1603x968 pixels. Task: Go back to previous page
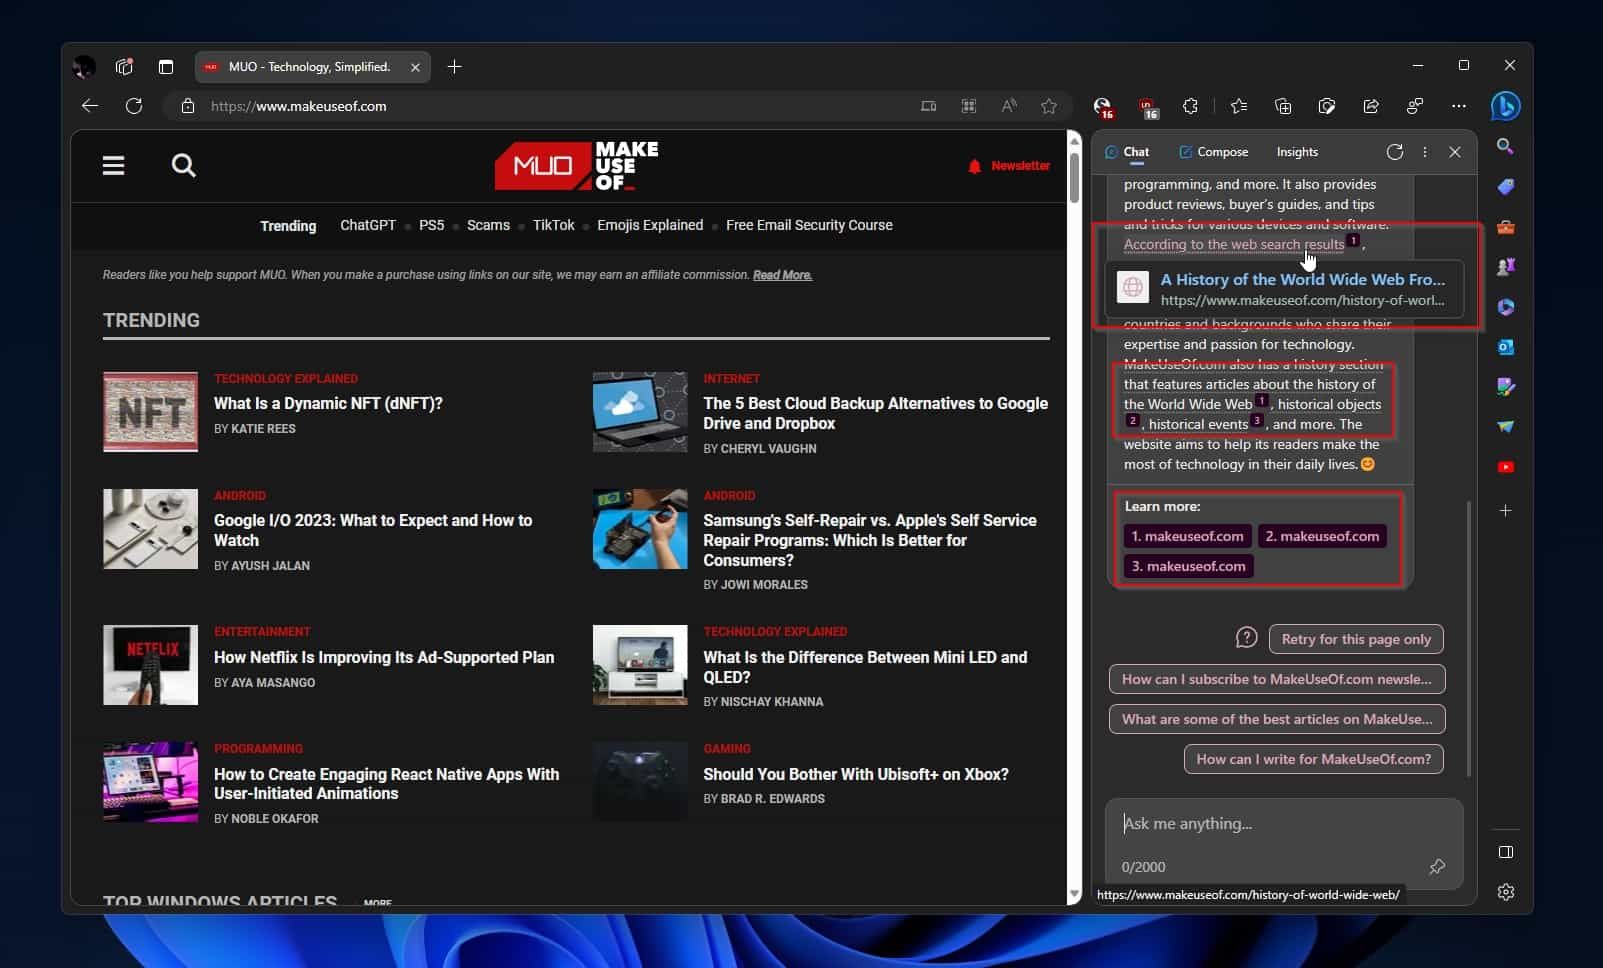tap(90, 106)
